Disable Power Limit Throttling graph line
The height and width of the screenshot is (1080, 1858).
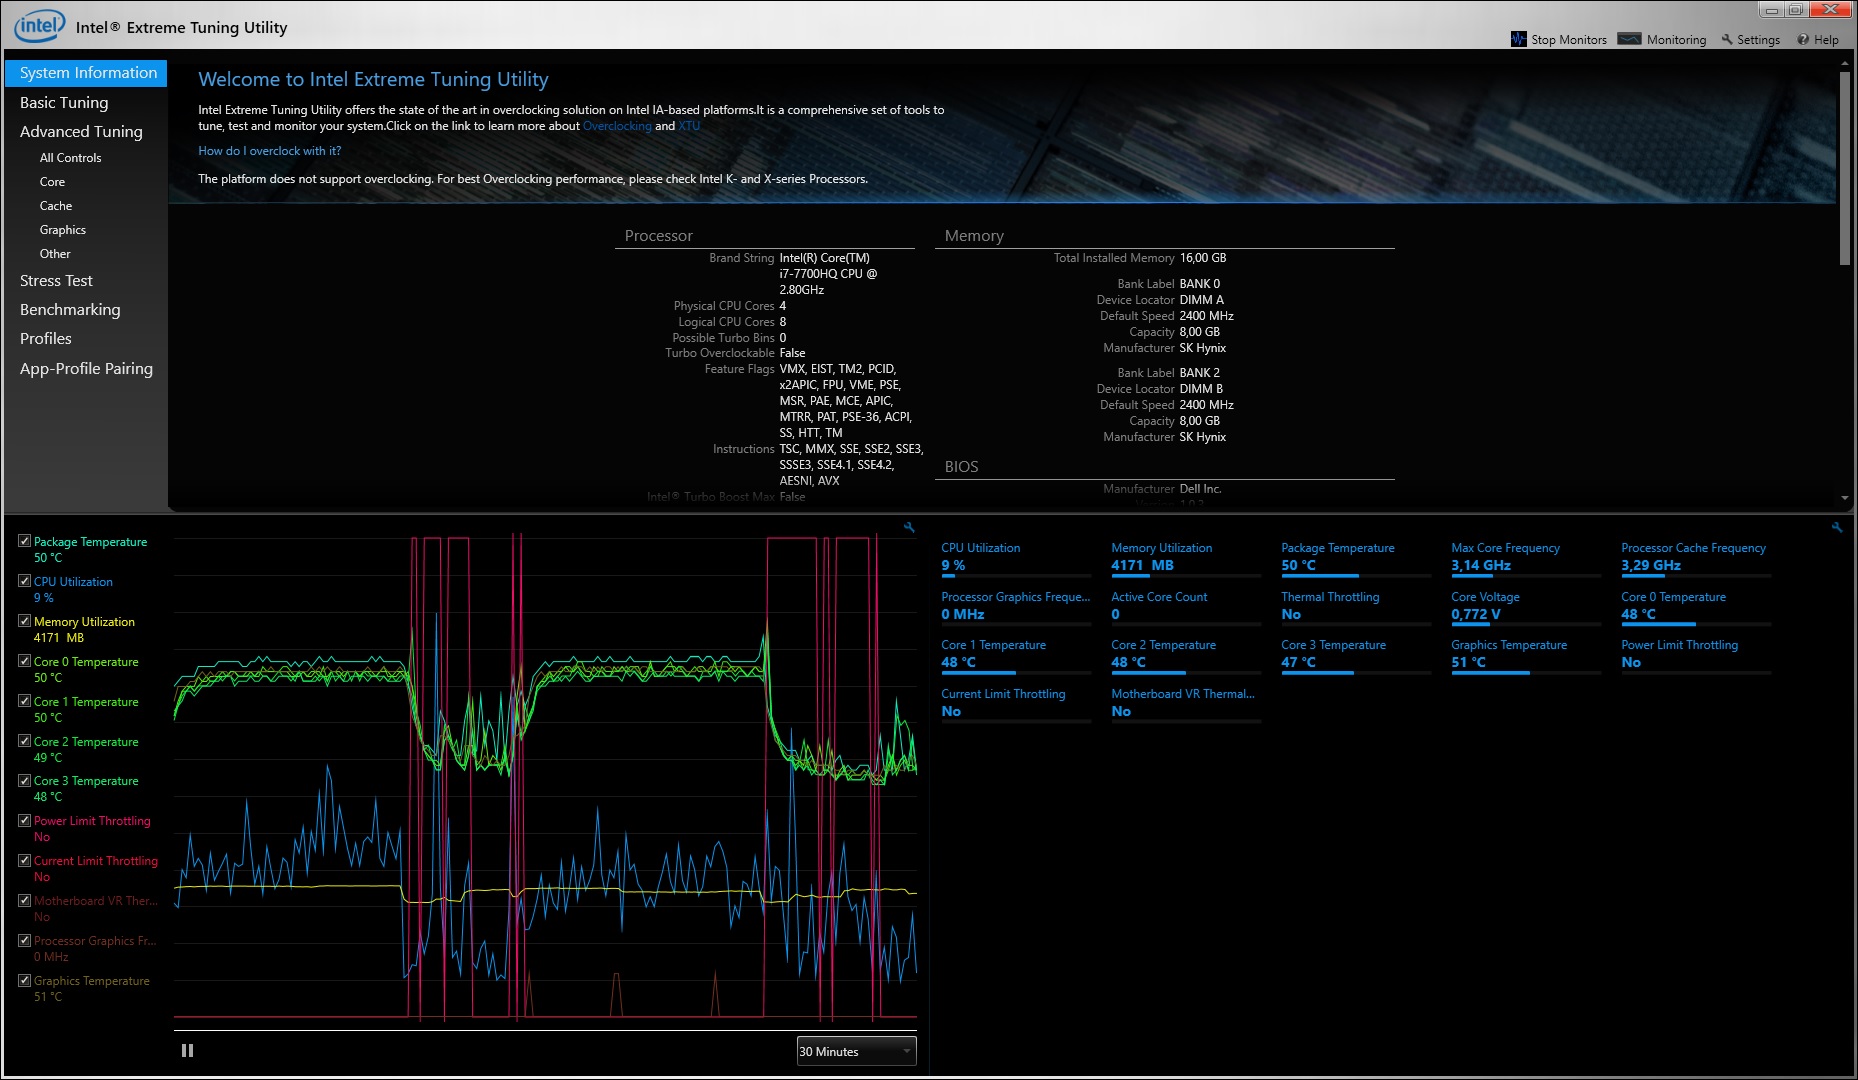25,820
